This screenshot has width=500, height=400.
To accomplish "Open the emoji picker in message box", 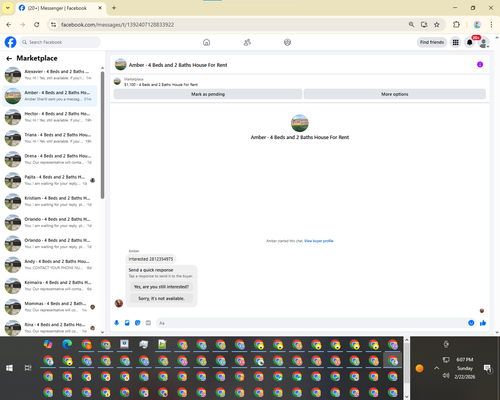I will click(471, 323).
